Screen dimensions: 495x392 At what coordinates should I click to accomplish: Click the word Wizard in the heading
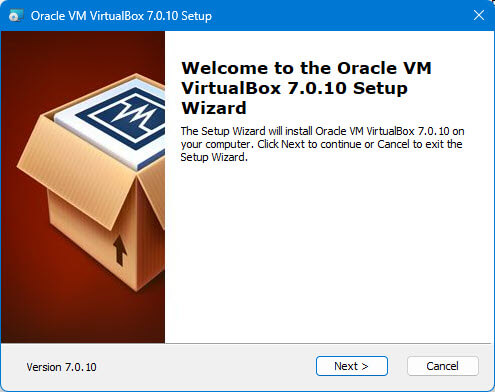click(x=214, y=108)
